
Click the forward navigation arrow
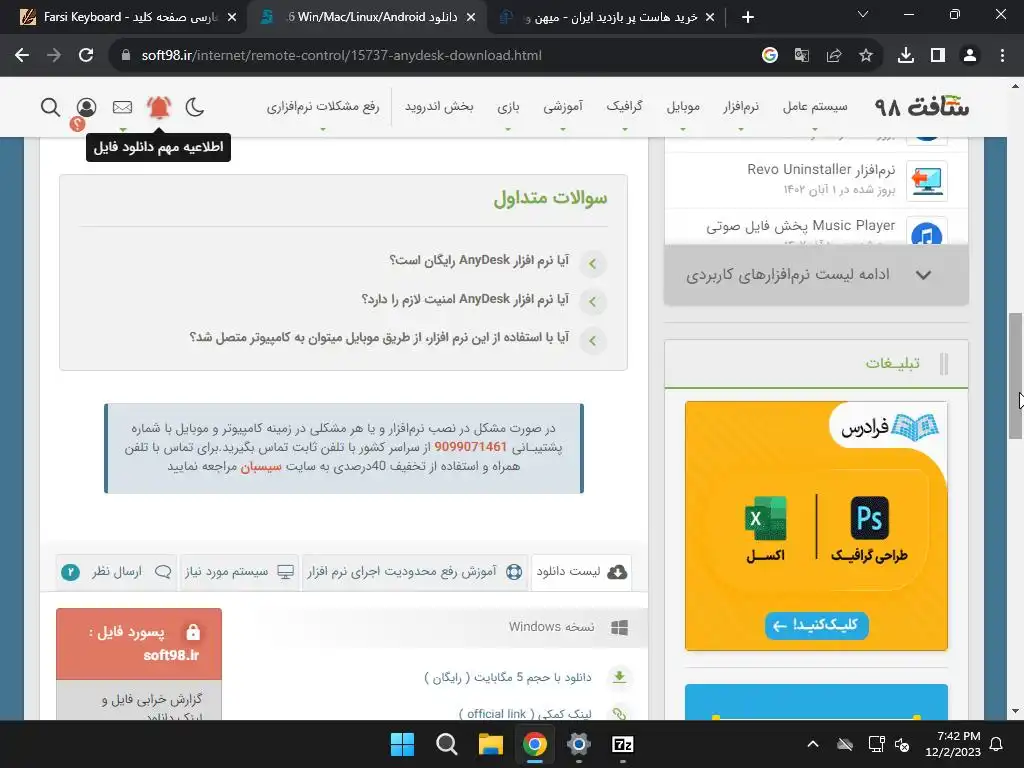pyautogui.click(x=54, y=56)
